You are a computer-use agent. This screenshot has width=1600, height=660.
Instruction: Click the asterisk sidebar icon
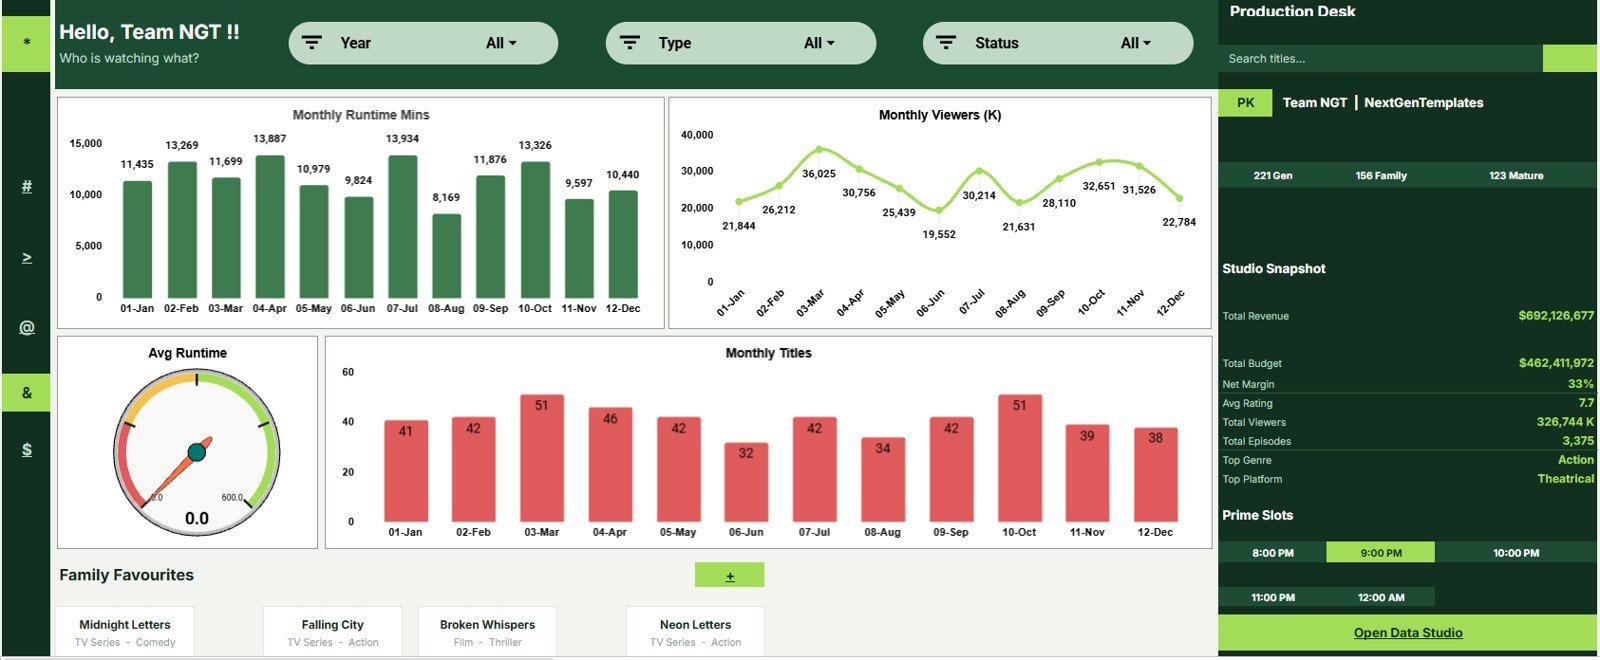[26, 43]
